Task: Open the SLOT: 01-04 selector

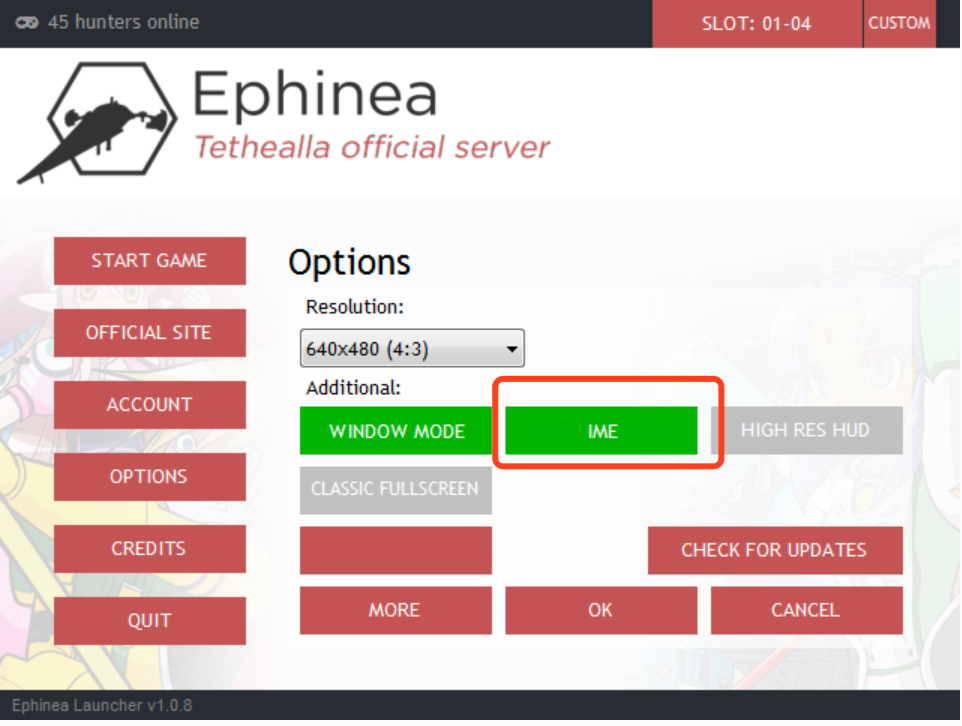Action: pyautogui.click(x=756, y=24)
